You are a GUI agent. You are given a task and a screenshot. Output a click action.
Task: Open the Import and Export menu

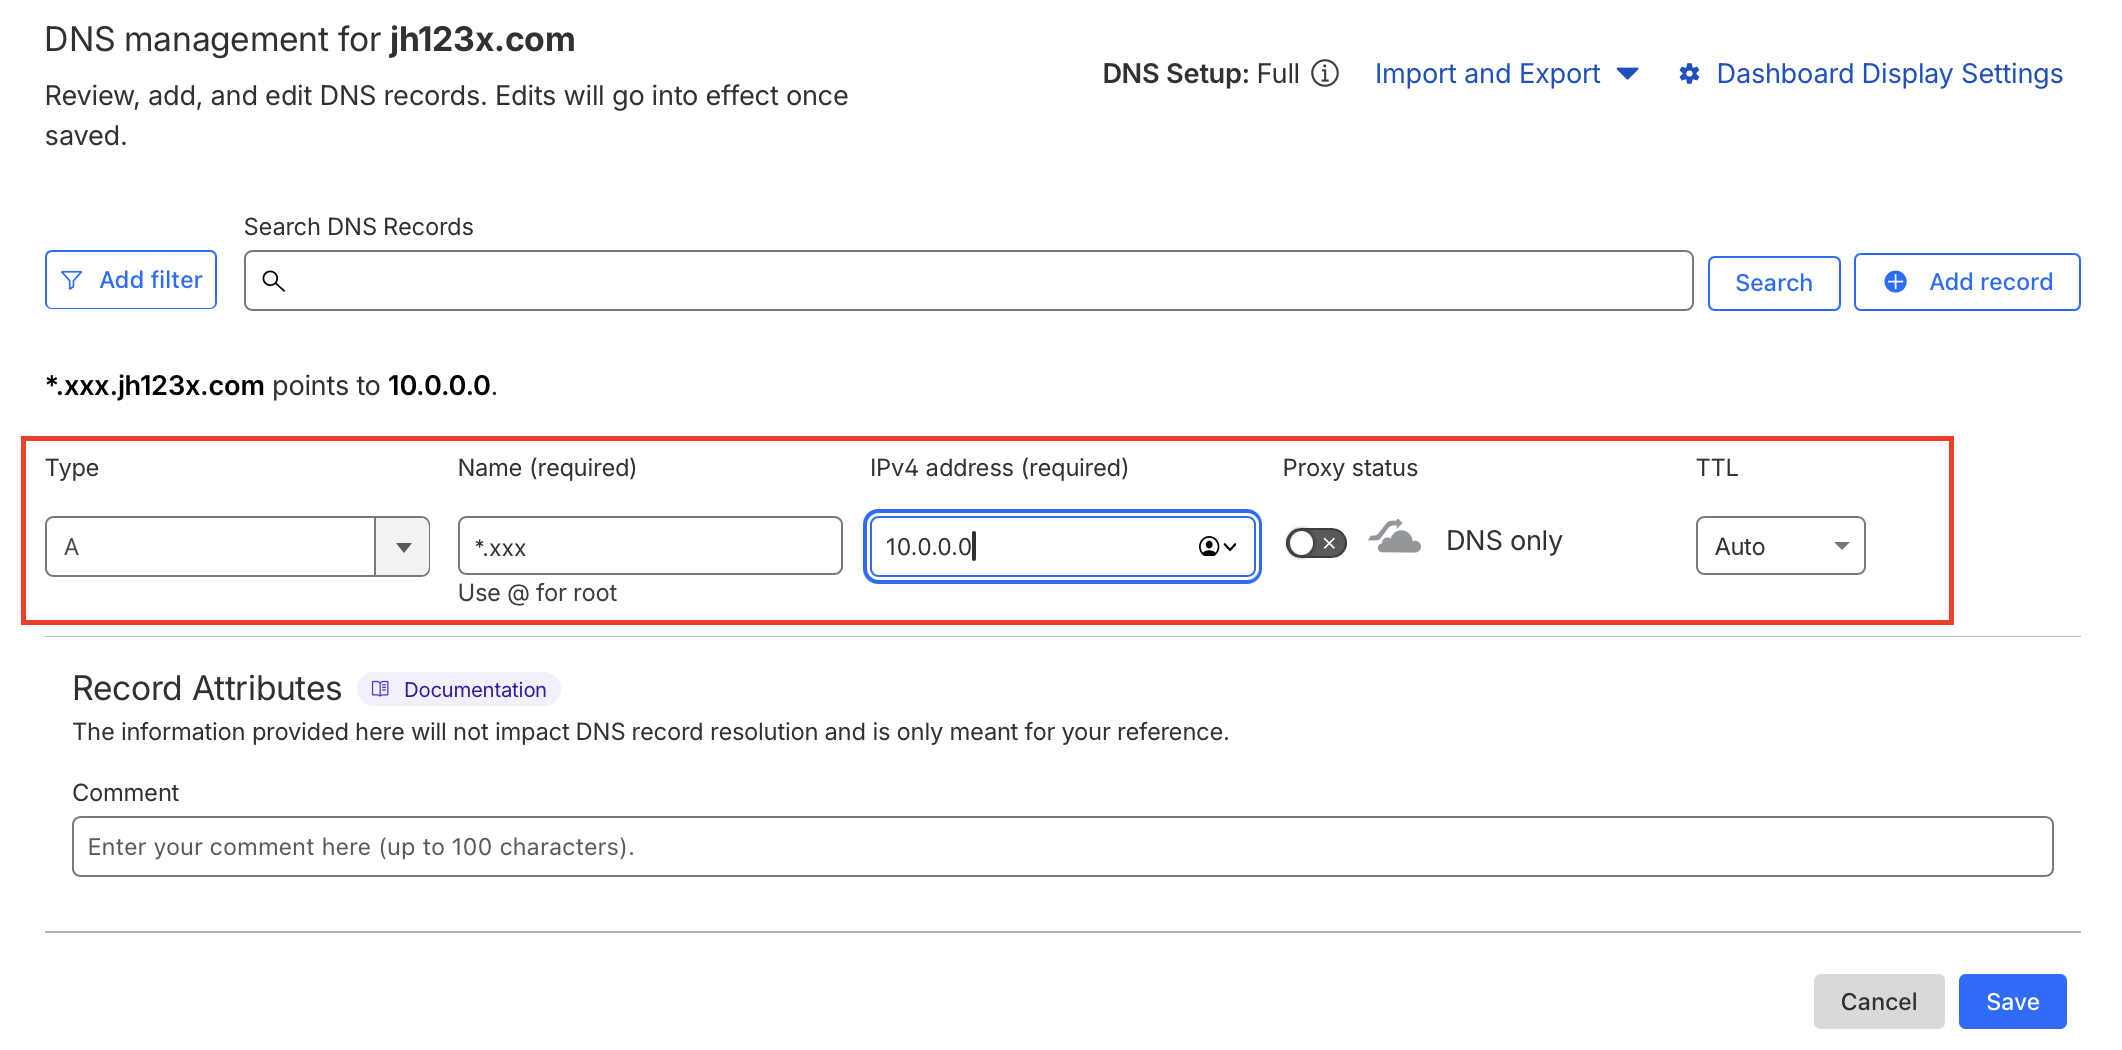1487,73
